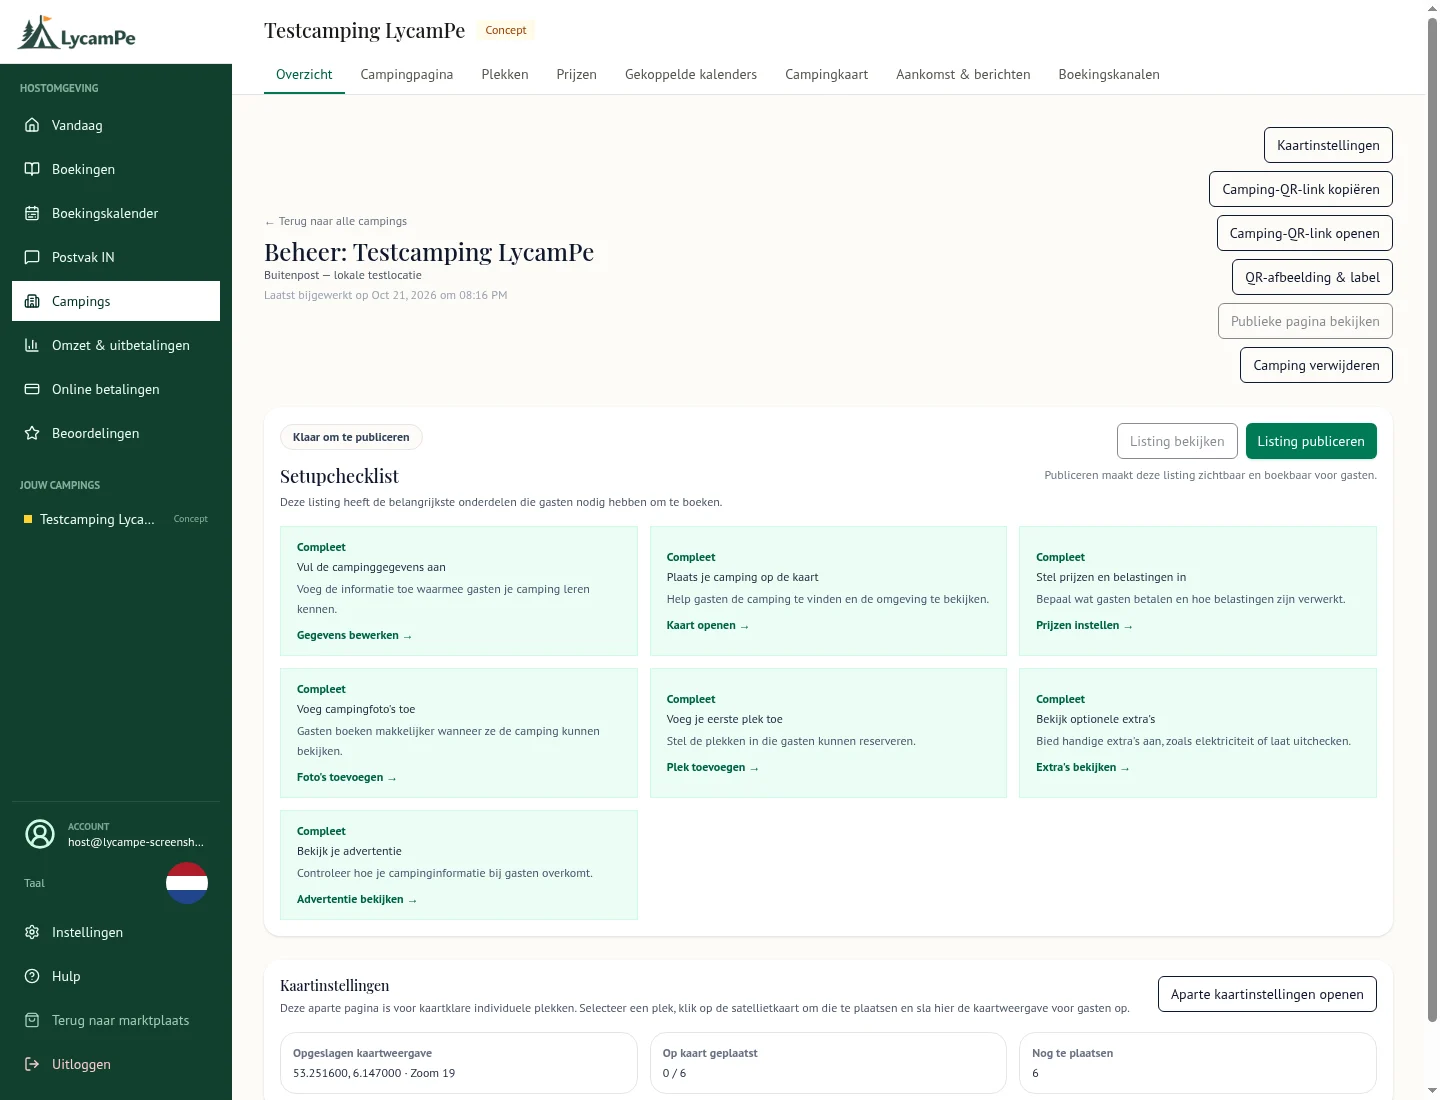Viewport: 1440px width, 1100px height.
Task: Click Aparte kaartinstellingen openen
Action: 1267,994
